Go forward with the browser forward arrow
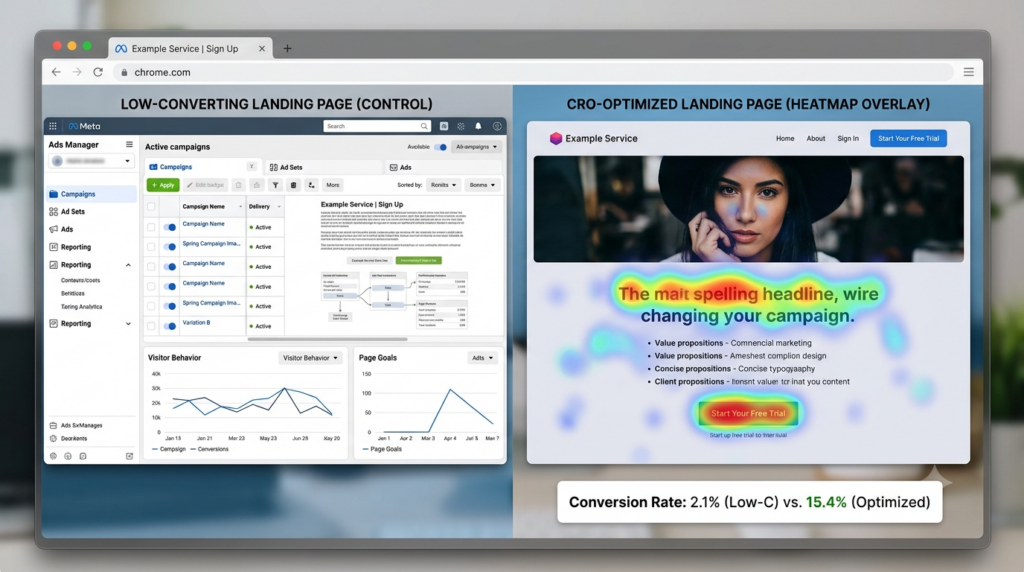This screenshot has width=1024, height=572. (x=77, y=72)
